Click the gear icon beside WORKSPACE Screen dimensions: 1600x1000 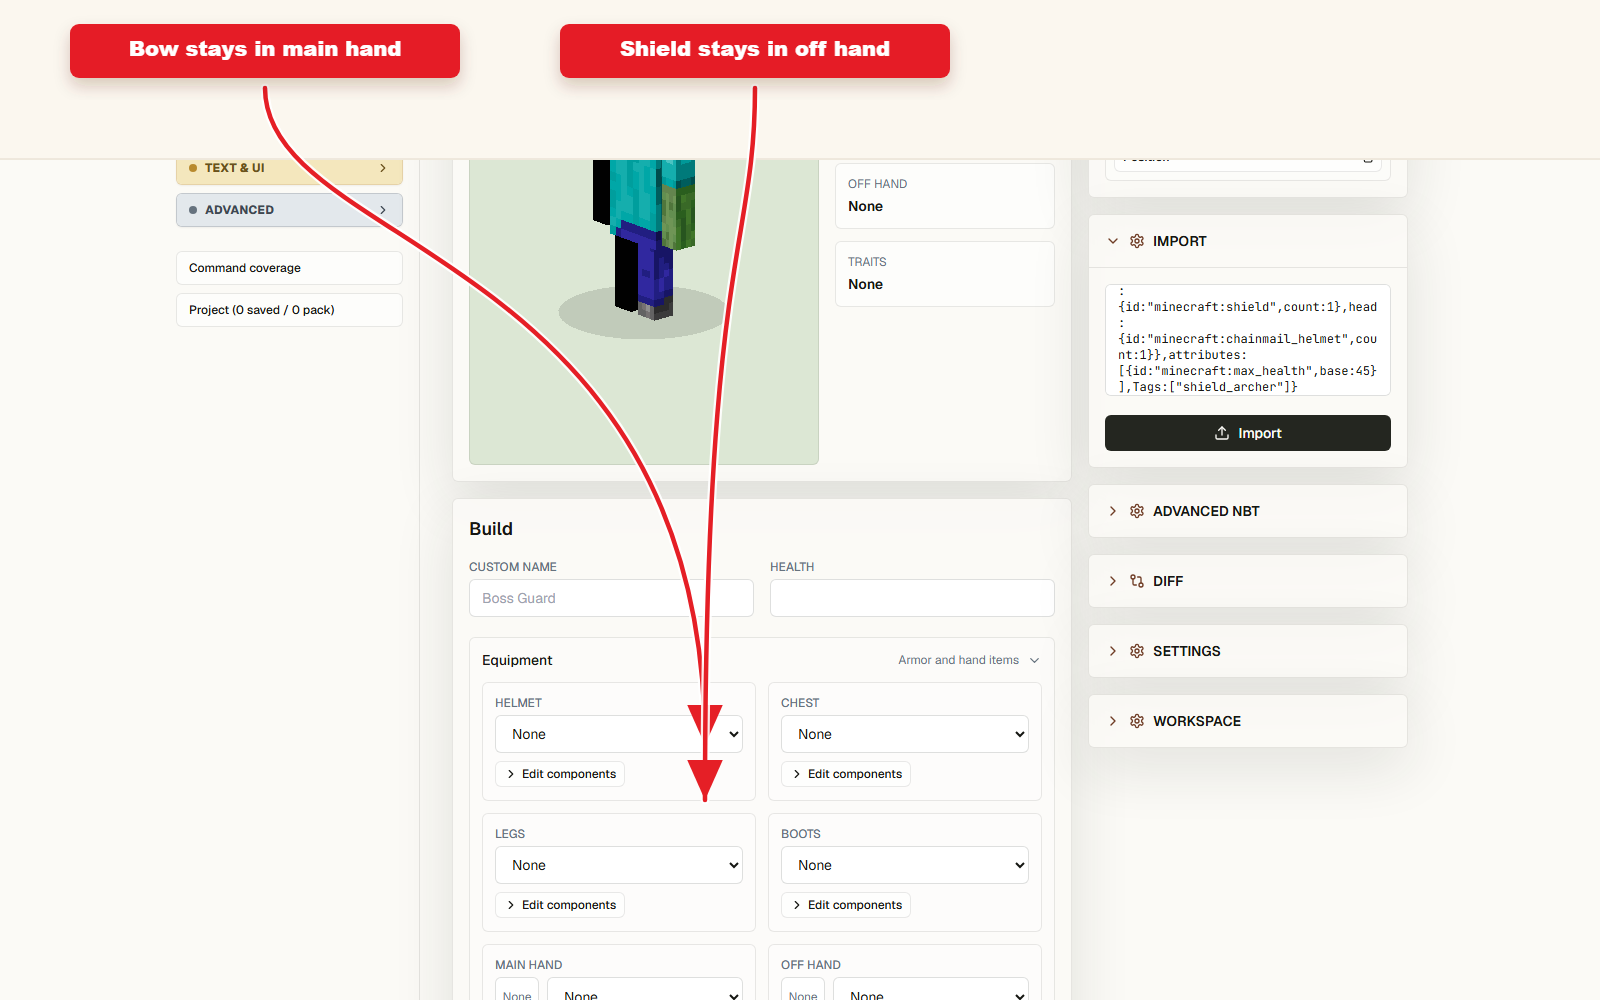point(1137,721)
